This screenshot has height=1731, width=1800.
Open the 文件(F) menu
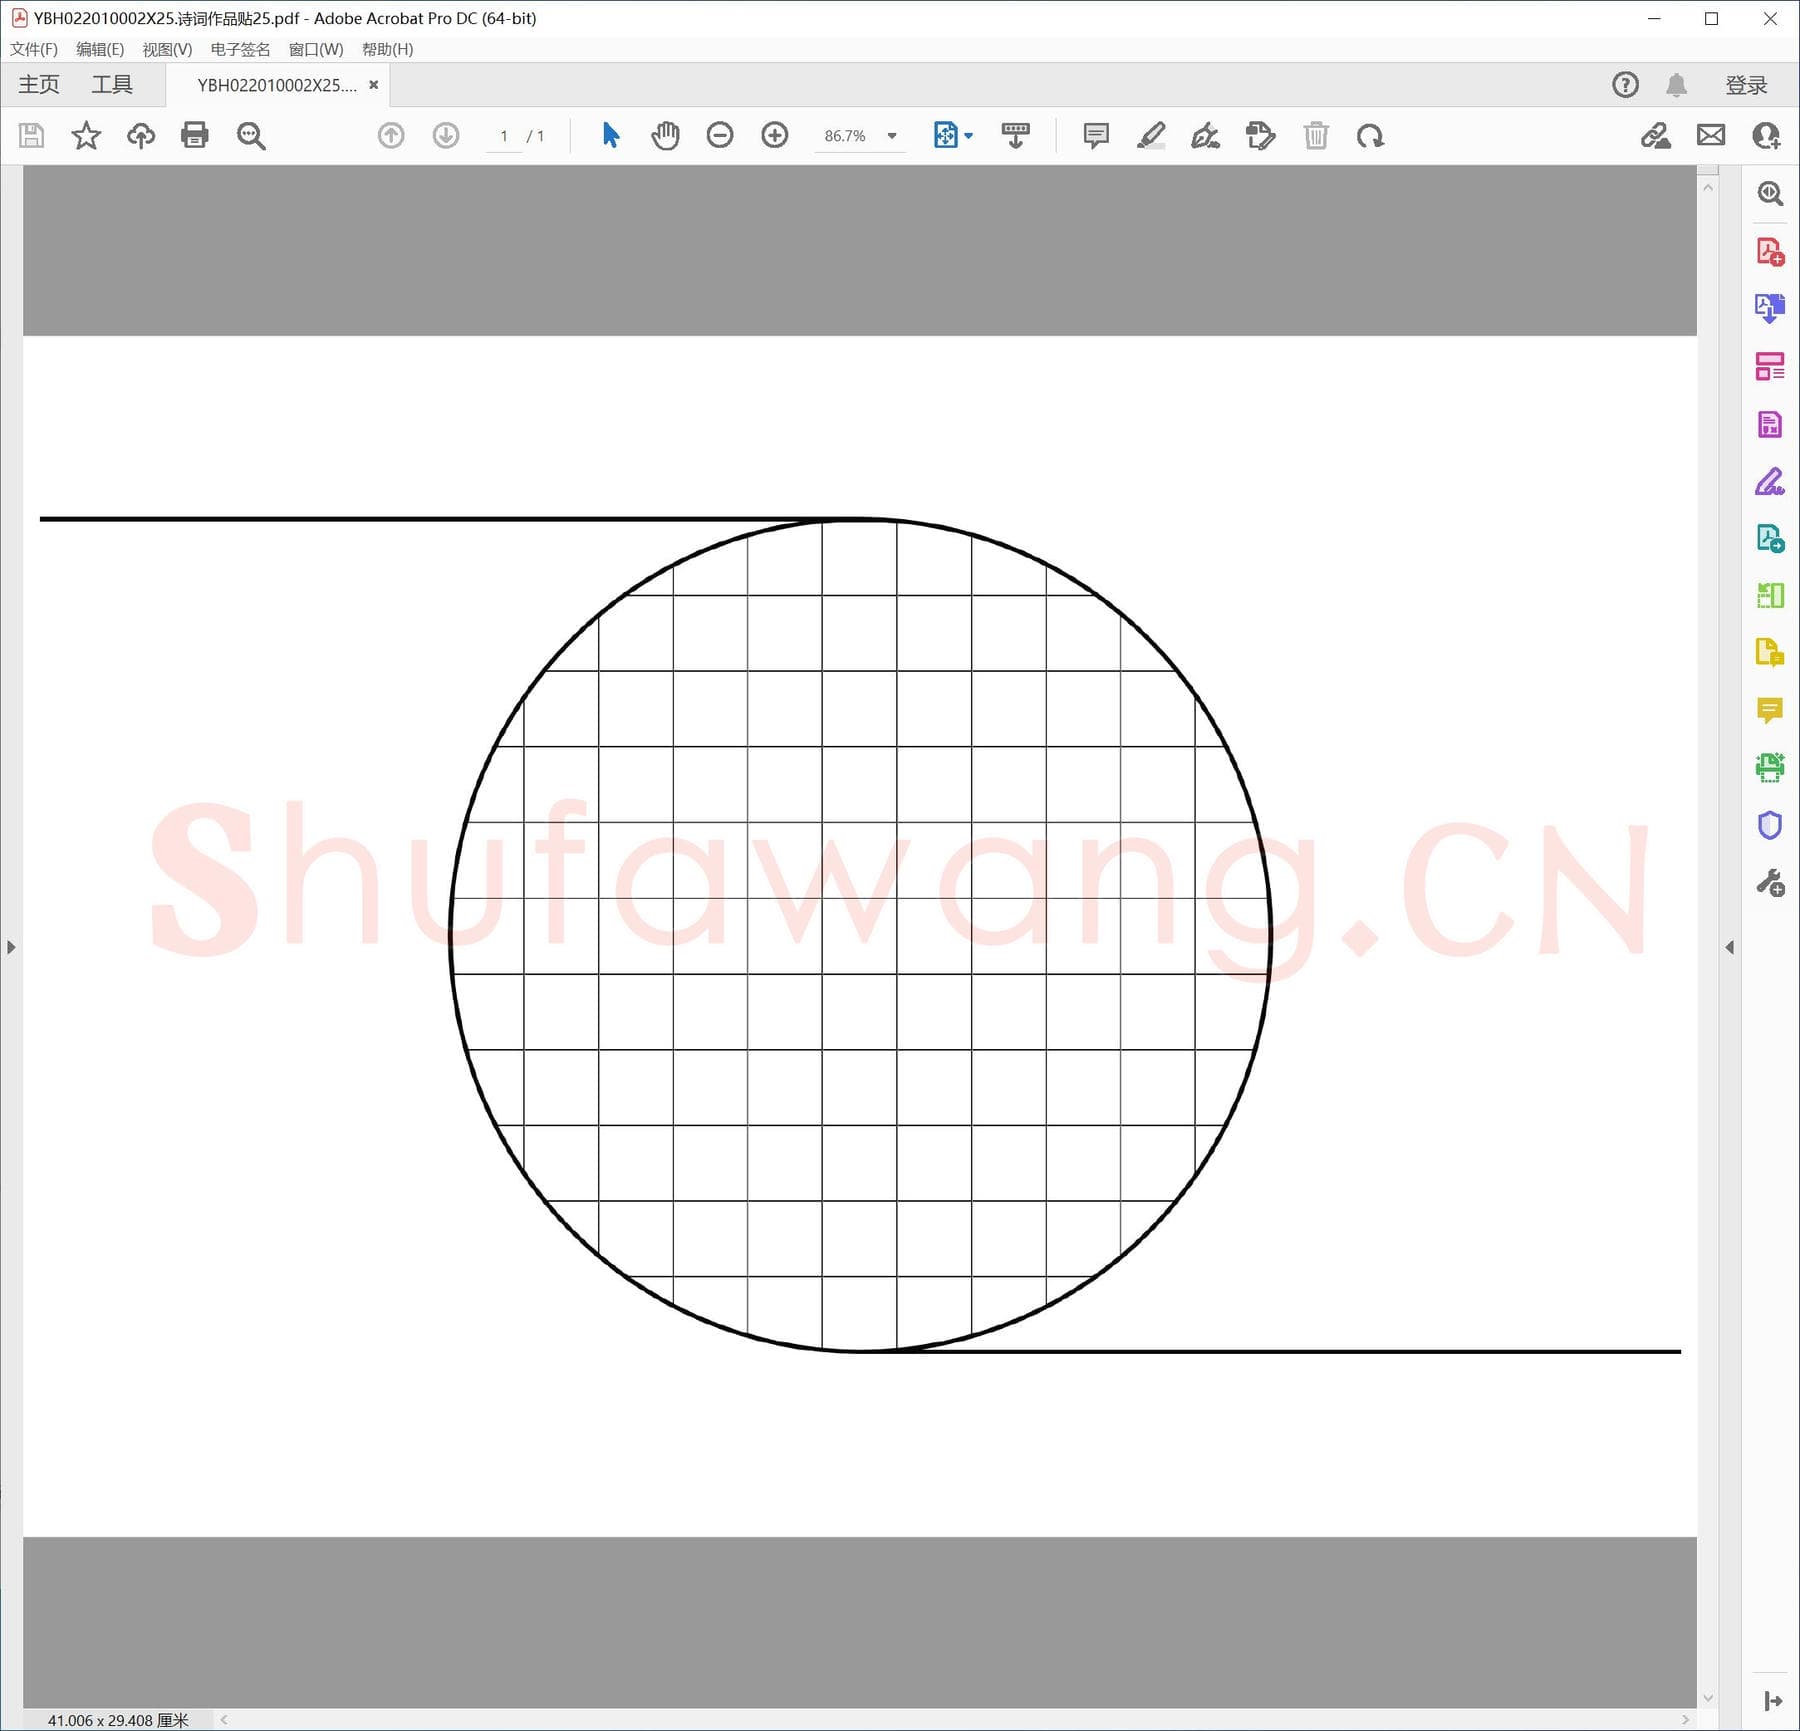click(x=34, y=49)
